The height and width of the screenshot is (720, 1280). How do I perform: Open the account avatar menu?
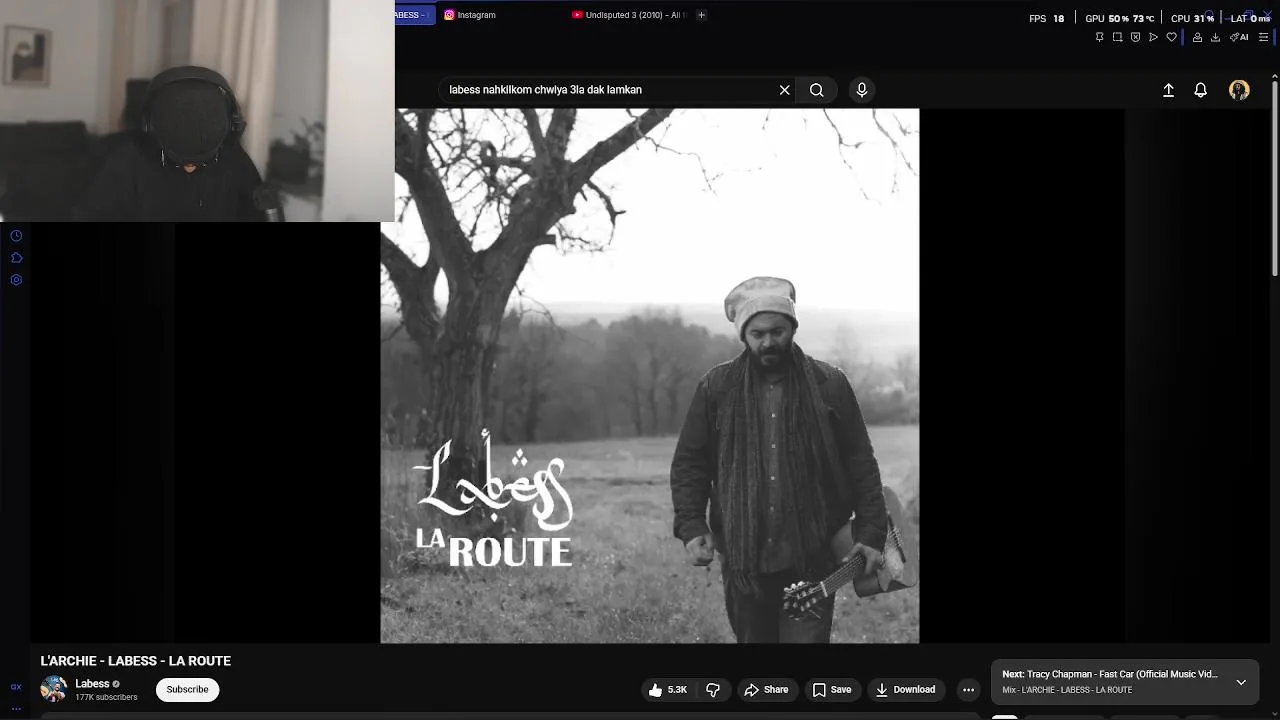coord(1239,90)
